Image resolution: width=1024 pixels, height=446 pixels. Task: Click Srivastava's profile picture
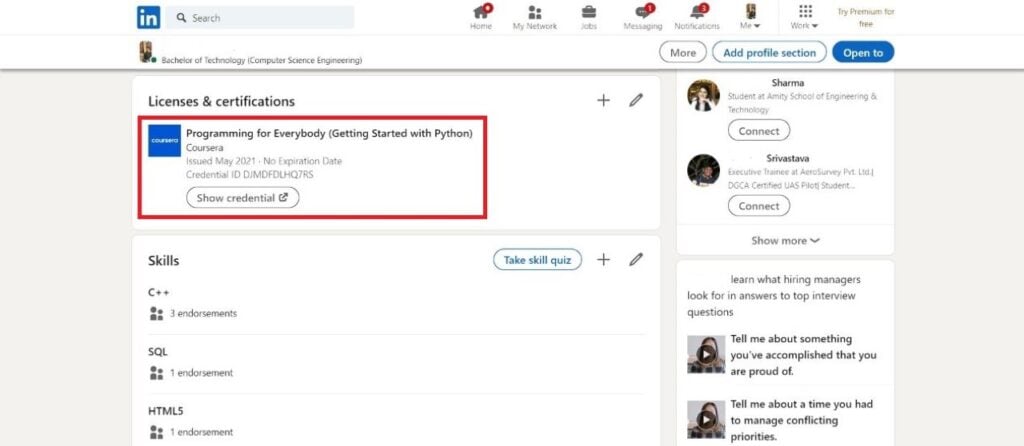[x=703, y=170]
